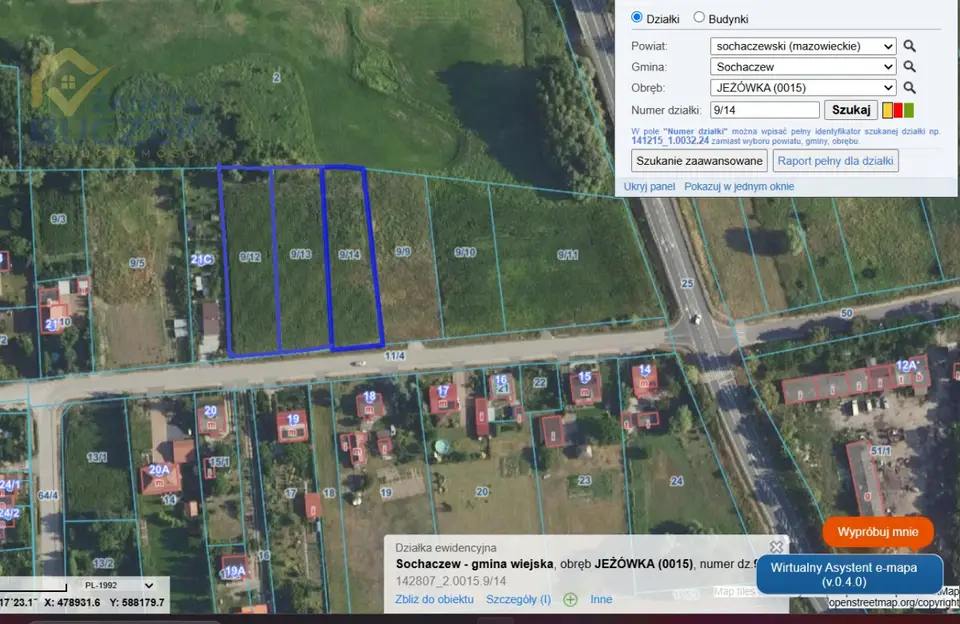The width and height of the screenshot is (960, 624).
Task: Open Szukanie zaawansowane
Action: pos(699,161)
